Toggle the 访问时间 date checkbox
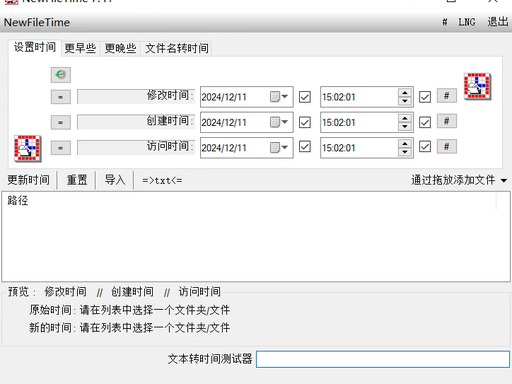 click(305, 147)
